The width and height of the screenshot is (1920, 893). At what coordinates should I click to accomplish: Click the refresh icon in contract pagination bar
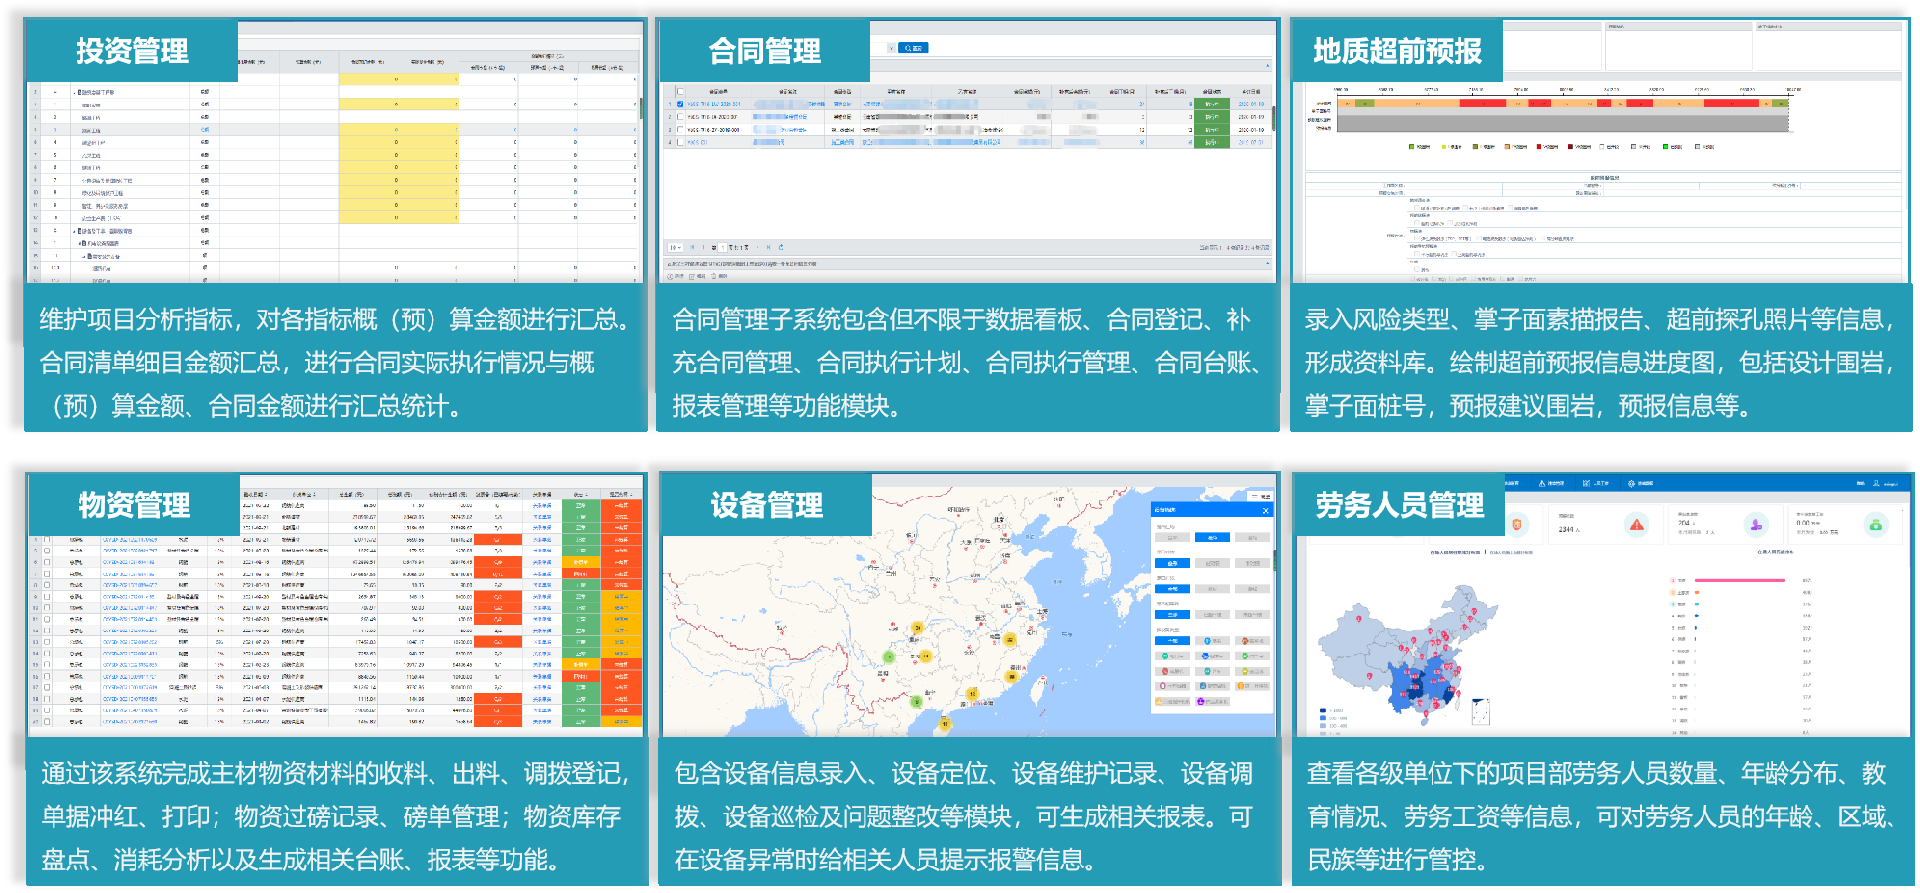point(781,247)
